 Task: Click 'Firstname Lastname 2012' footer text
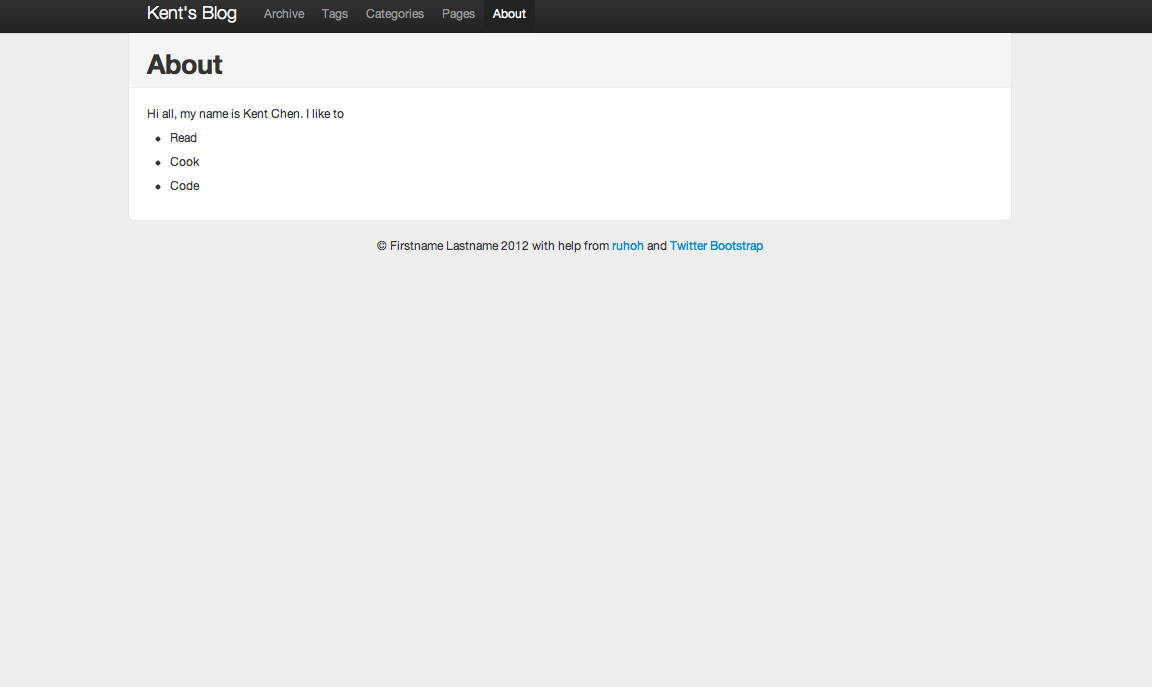click(x=459, y=246)
